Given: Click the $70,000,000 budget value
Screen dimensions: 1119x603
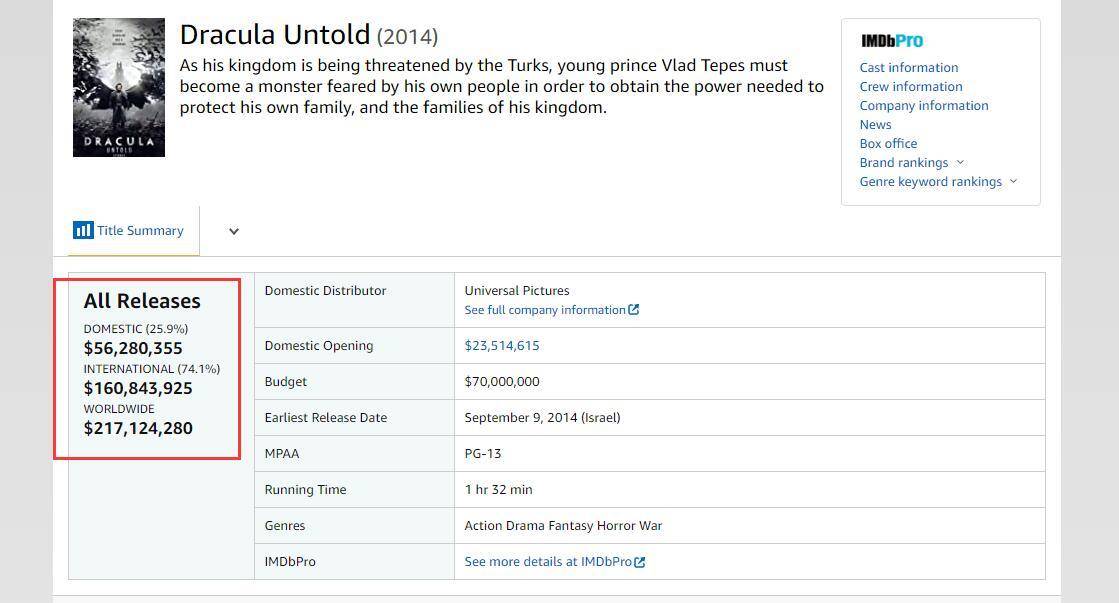Looking at the screenshot, I should pyautogui.click(x=502, y=382).
